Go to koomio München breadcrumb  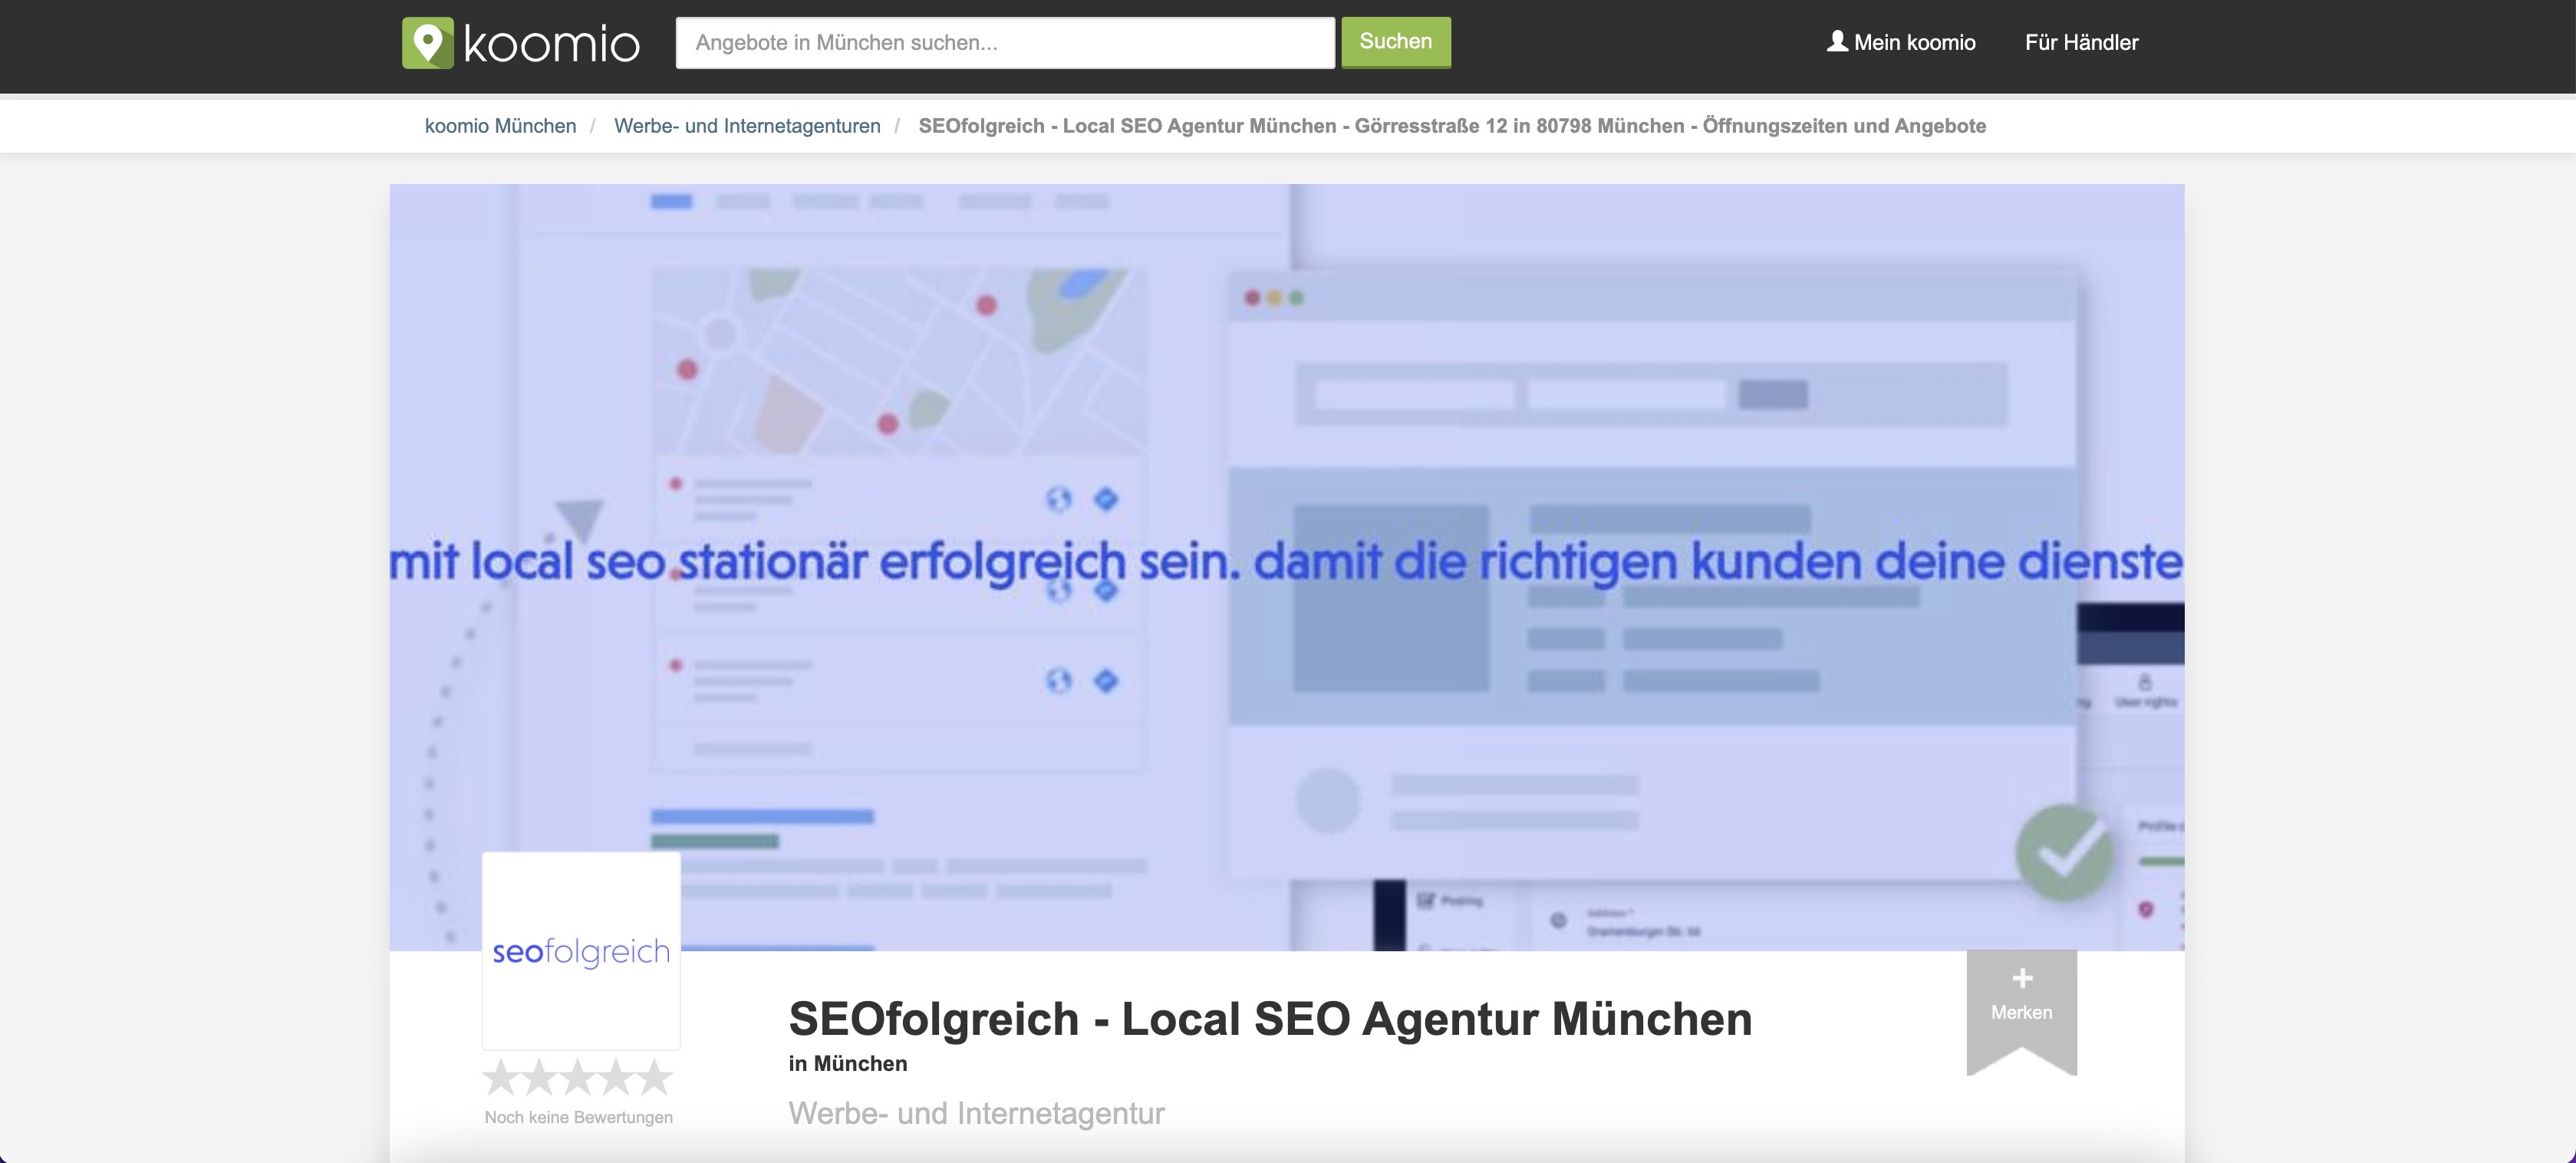click(500, 126)
